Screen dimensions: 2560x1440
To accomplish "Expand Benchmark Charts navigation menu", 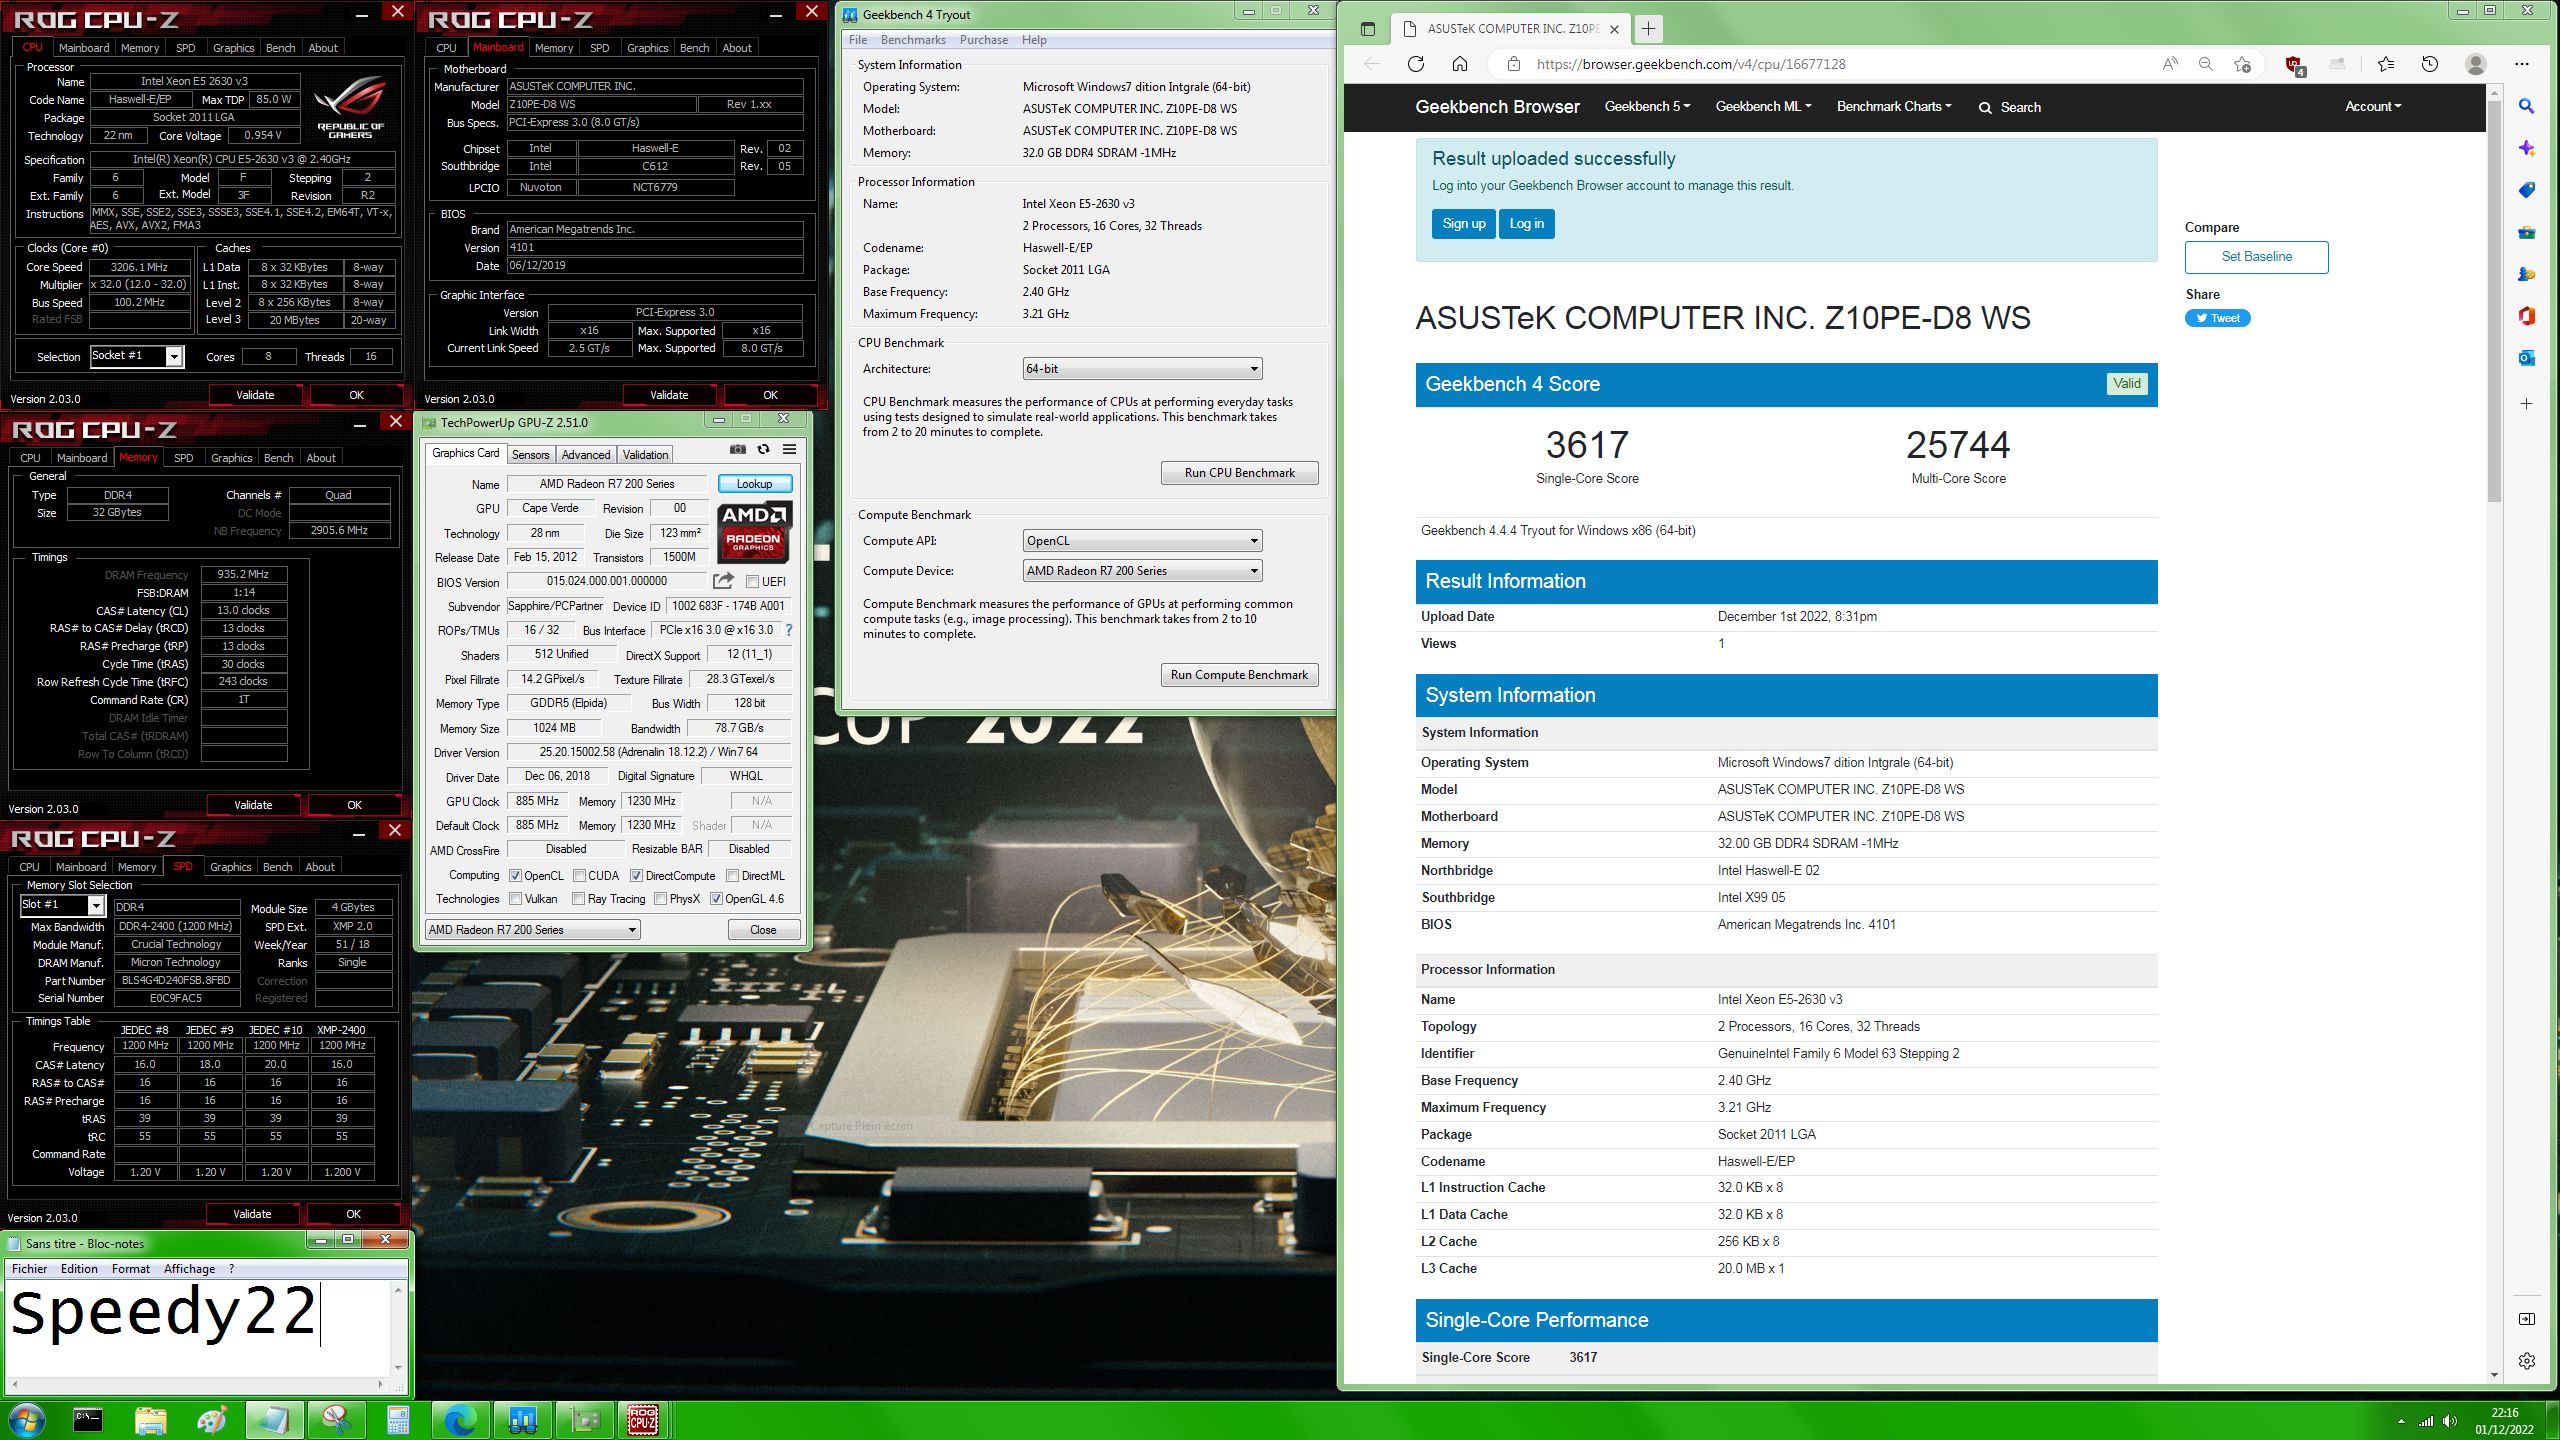I will 1894,106.
